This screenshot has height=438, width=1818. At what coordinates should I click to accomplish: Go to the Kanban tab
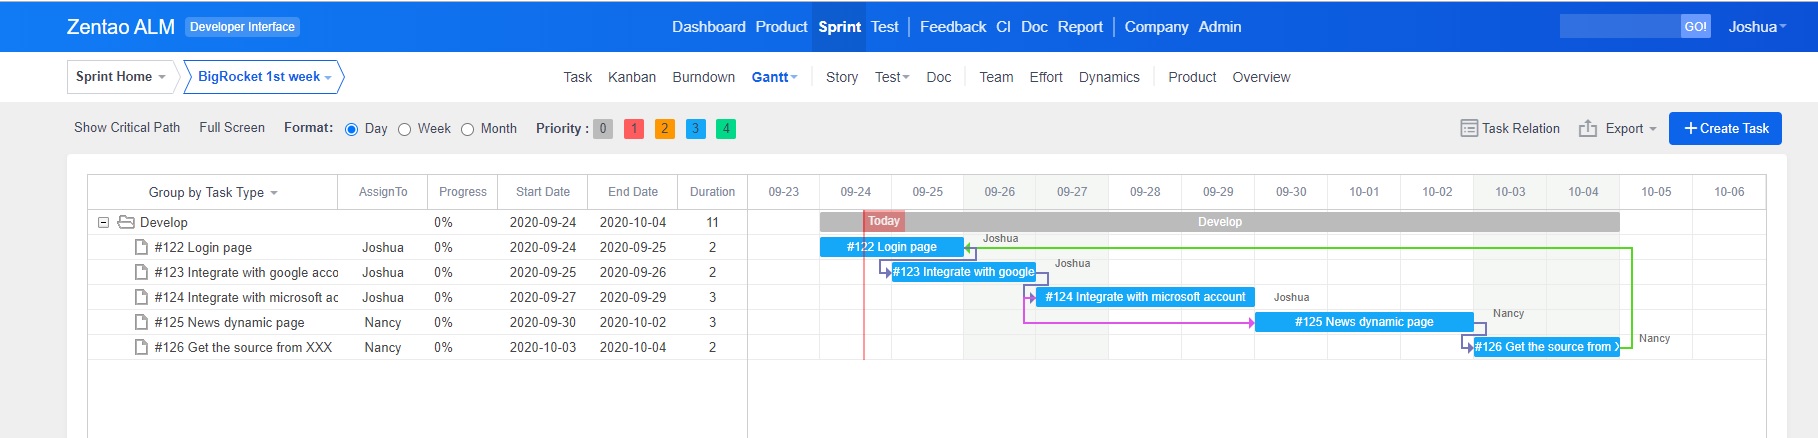632,77
